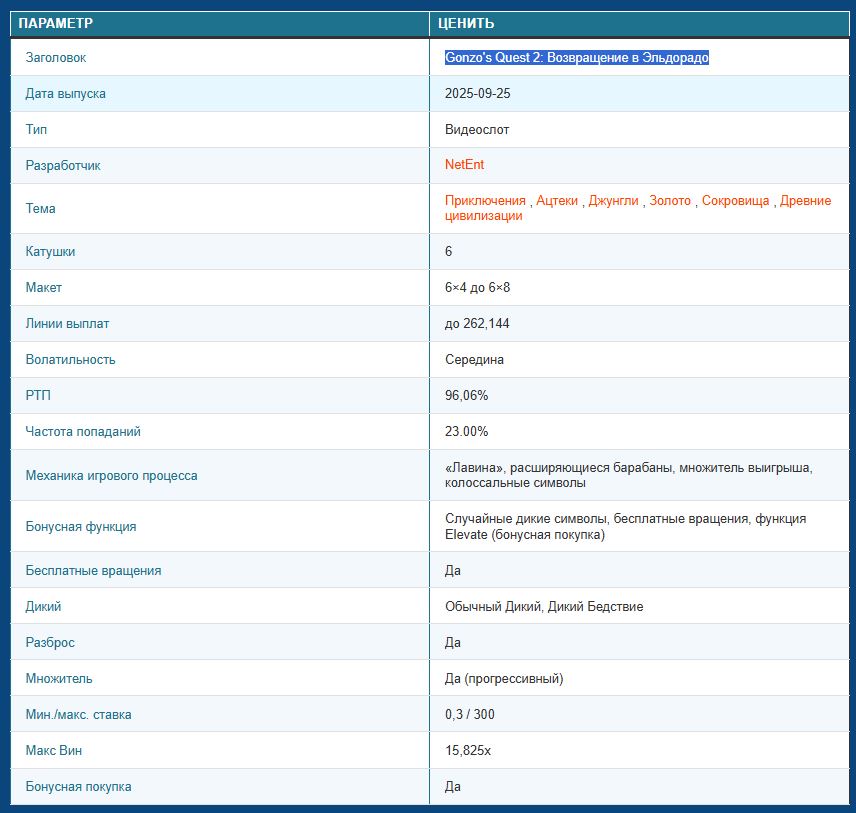This screenshot has height=813, width=856.
Task: Select the Золото theme link
Action: tap(670, 201)
